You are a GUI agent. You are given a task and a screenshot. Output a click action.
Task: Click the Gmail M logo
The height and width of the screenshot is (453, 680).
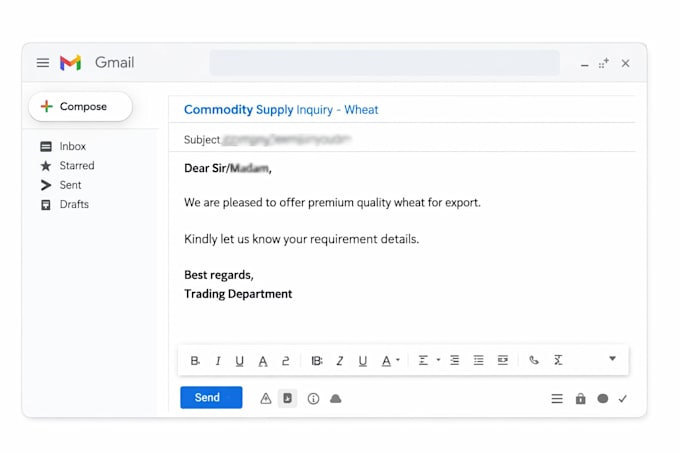pos(70,63)
